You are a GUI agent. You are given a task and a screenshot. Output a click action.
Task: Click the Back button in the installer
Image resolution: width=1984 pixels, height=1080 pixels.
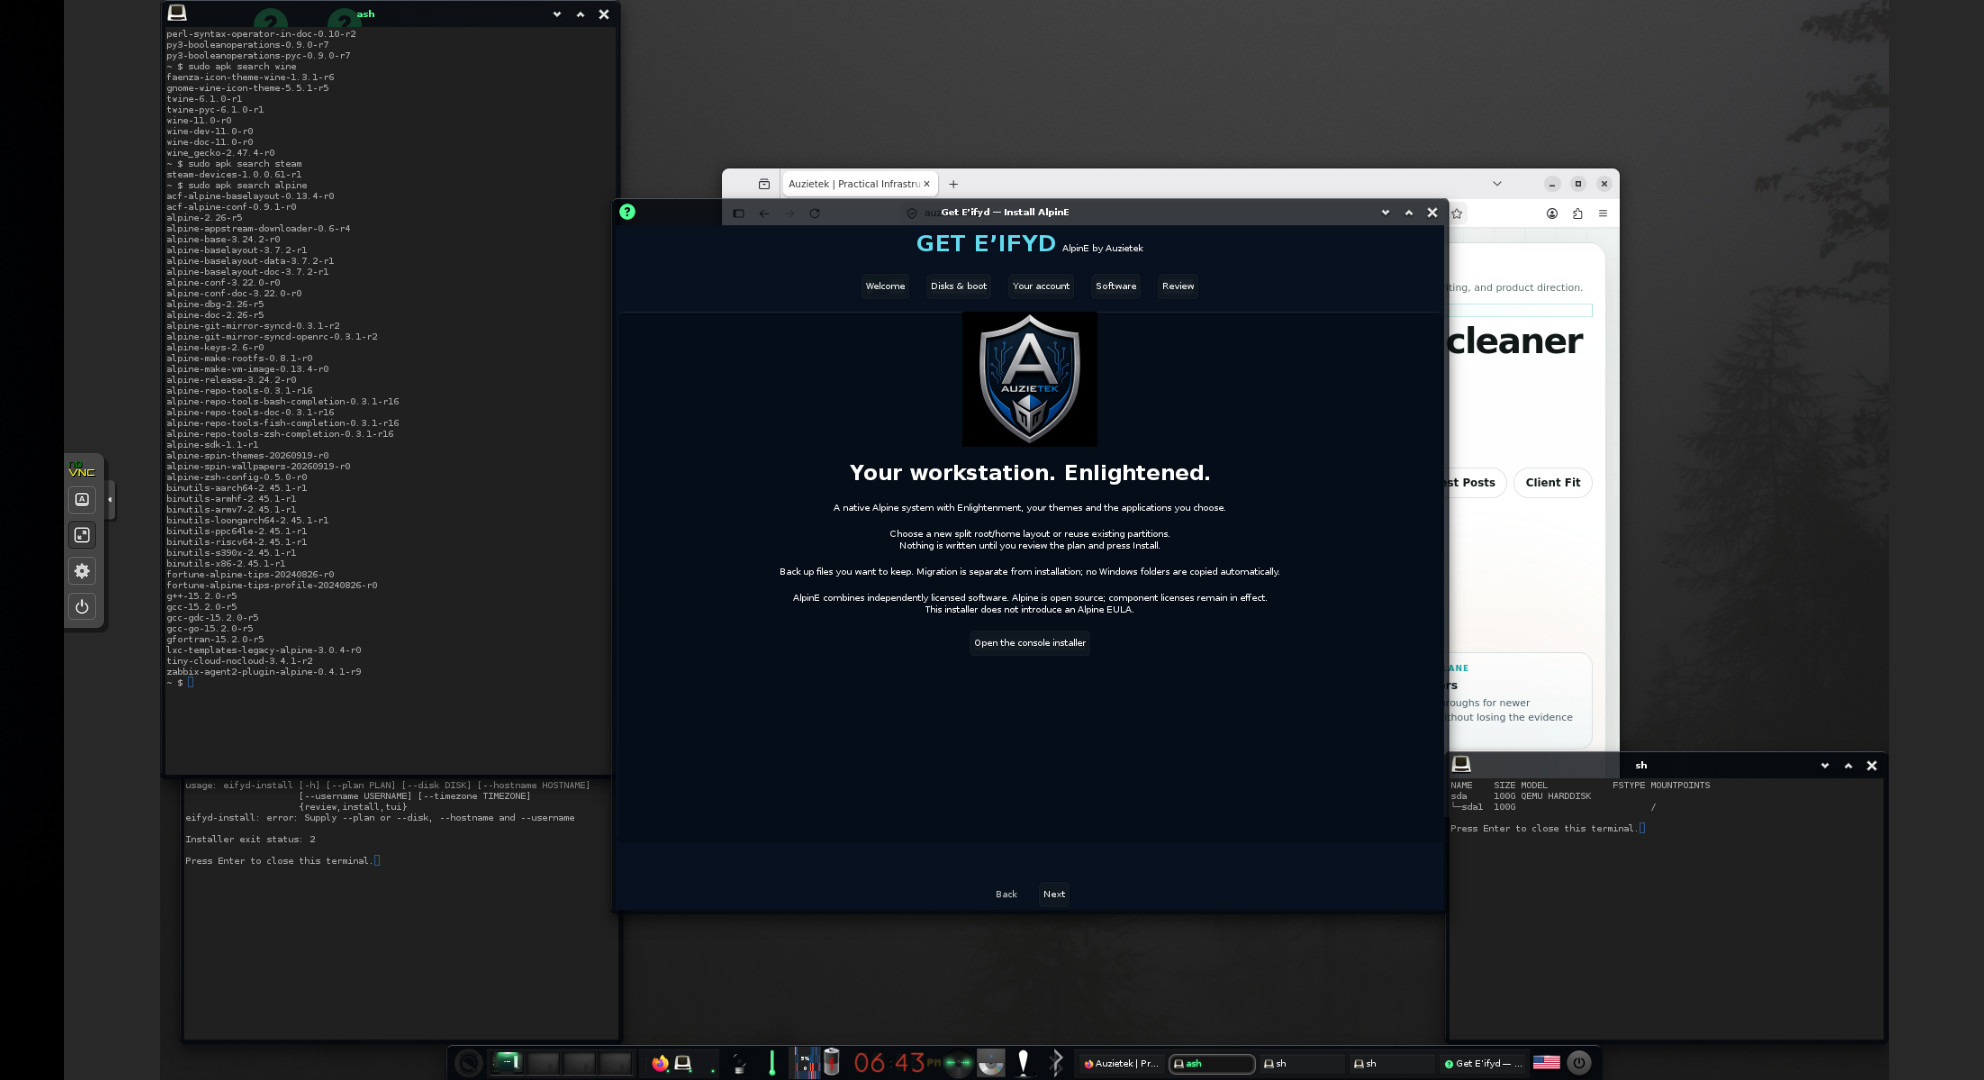[x=1006, y=894]
